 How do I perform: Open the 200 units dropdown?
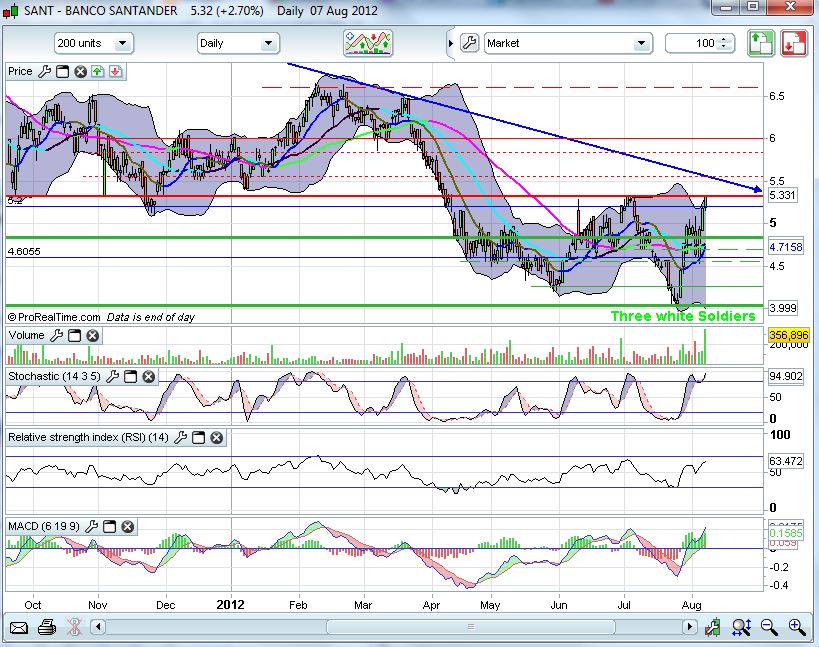point(94,43)
